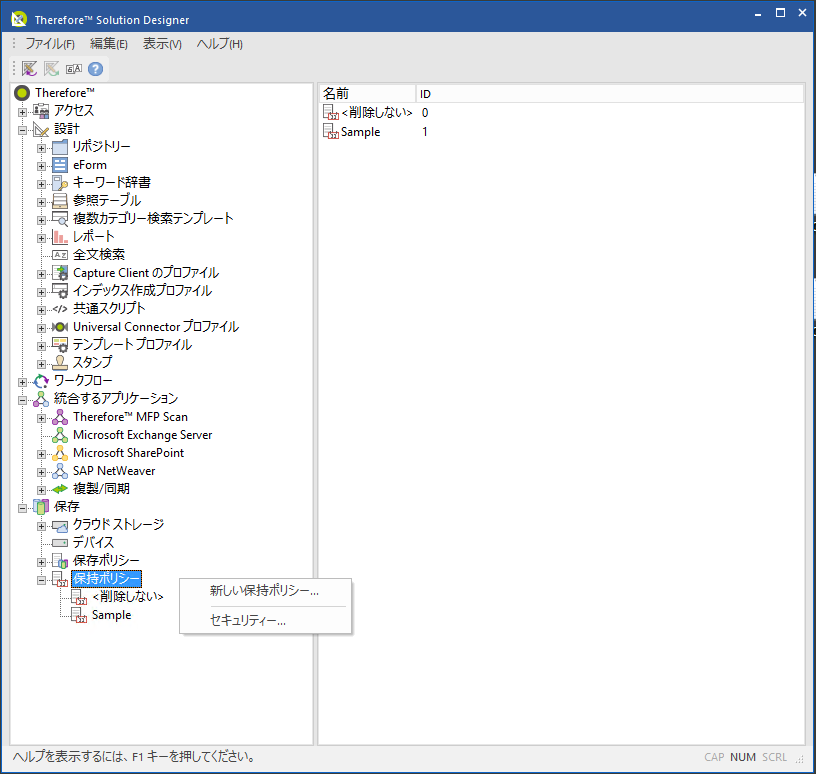816x774 pixels.
Task: Click the Therefore root node icon
Action: tap(22, 93)
